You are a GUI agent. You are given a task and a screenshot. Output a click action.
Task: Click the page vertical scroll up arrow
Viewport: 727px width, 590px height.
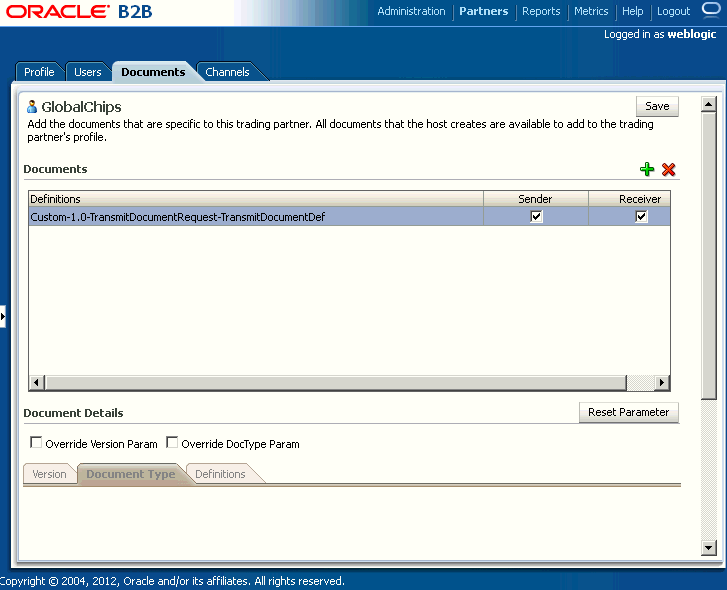pyautogui.click(x=708, y=104)
